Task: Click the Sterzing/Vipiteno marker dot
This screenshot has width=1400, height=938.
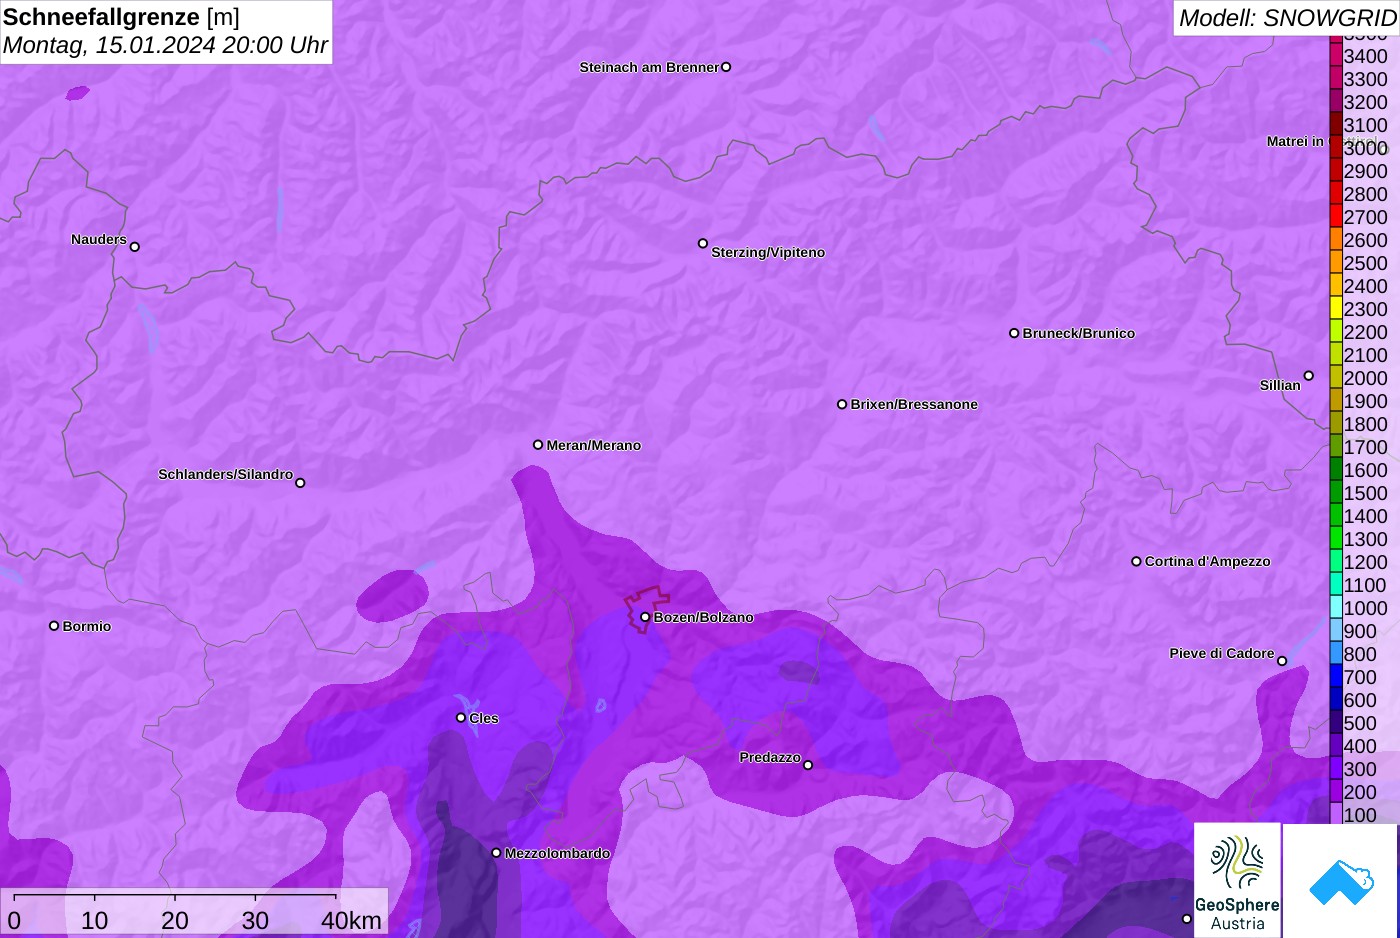Action: pyautogui.click(x=703, y=243)
